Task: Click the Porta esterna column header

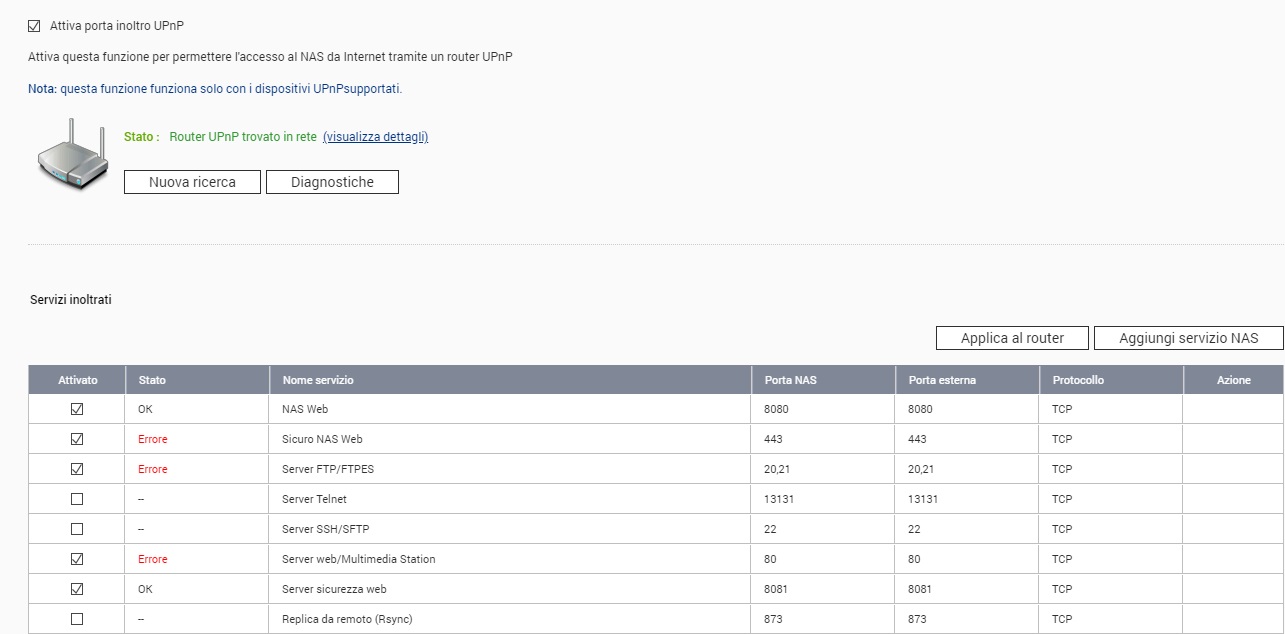Action: 942,380
